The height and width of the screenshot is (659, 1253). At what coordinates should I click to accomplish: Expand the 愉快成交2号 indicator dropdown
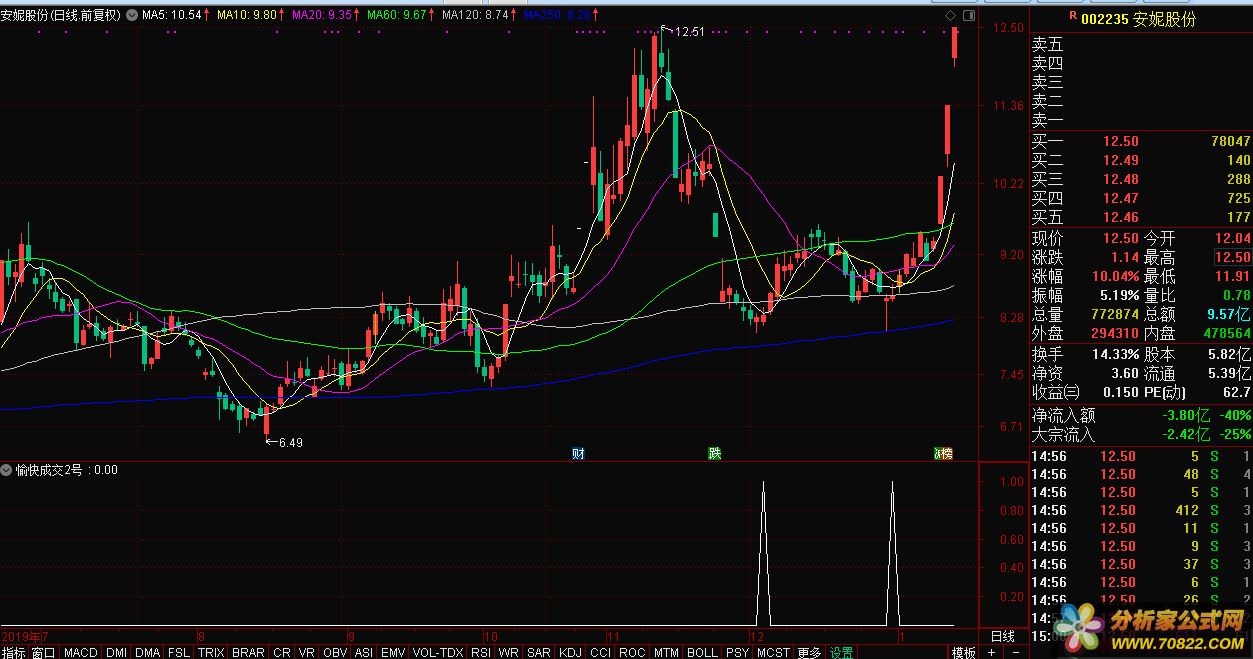(8, 470)
